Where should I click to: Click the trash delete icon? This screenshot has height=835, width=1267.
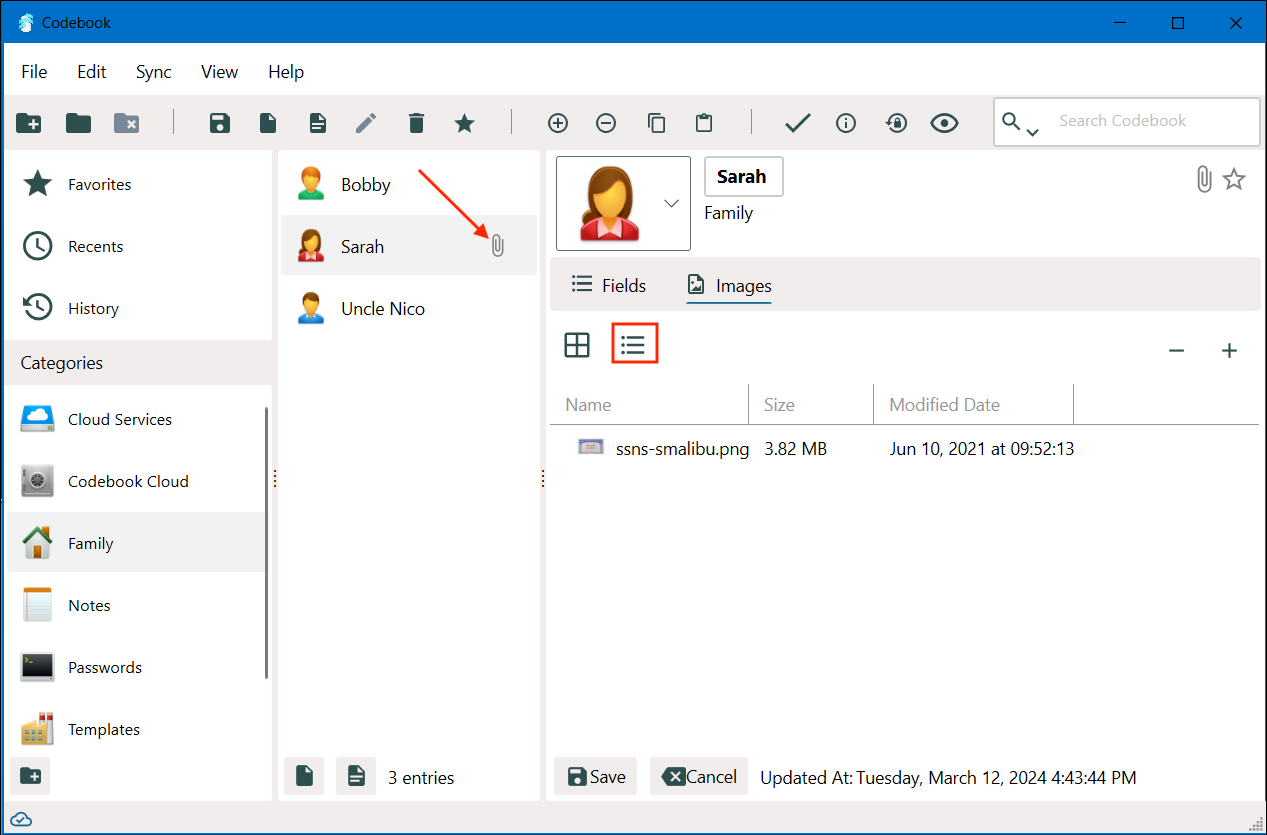pos(416,123)
